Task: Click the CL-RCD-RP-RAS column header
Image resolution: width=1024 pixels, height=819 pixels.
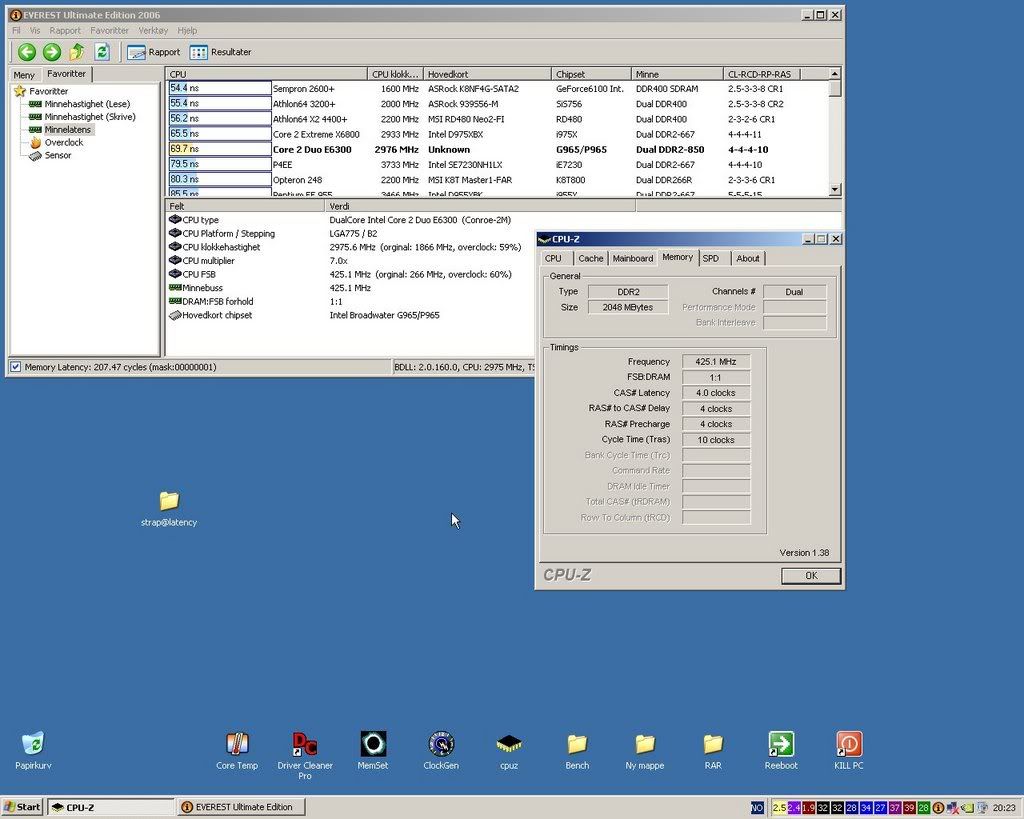Action: 762,74
